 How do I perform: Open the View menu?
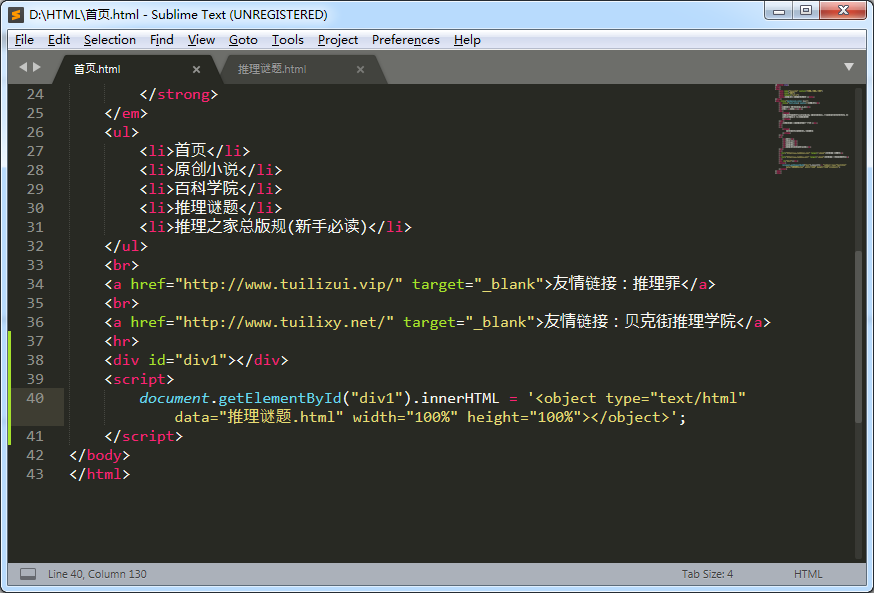pyautogui.click(x=201, y=40)
